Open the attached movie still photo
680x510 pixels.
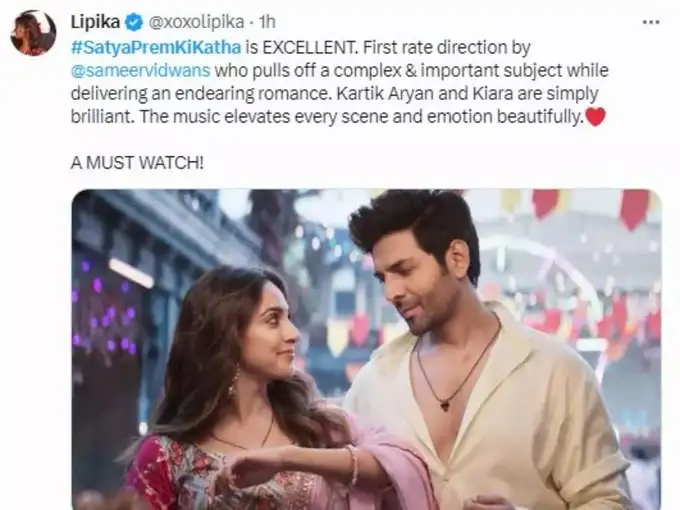(366, 350)
